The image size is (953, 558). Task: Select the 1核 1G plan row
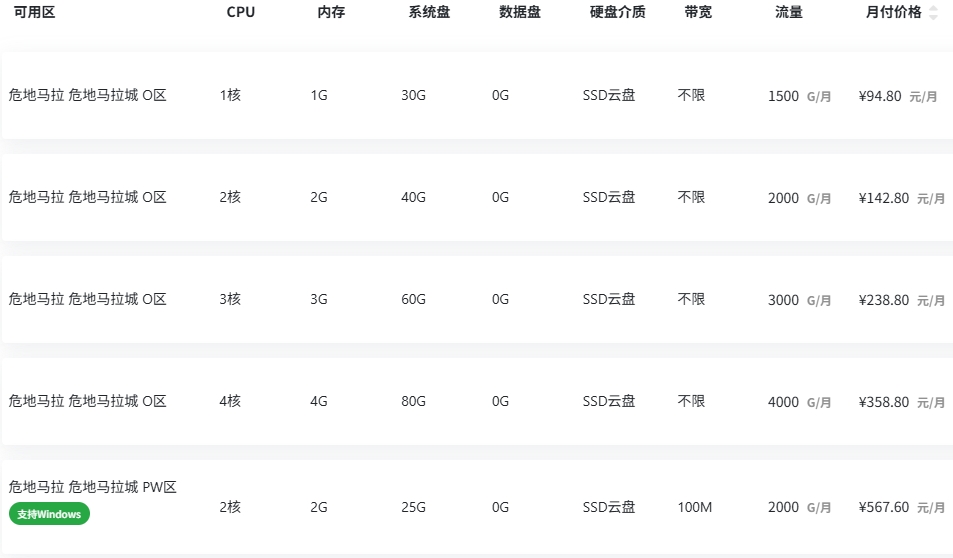[x=477, y=95]
